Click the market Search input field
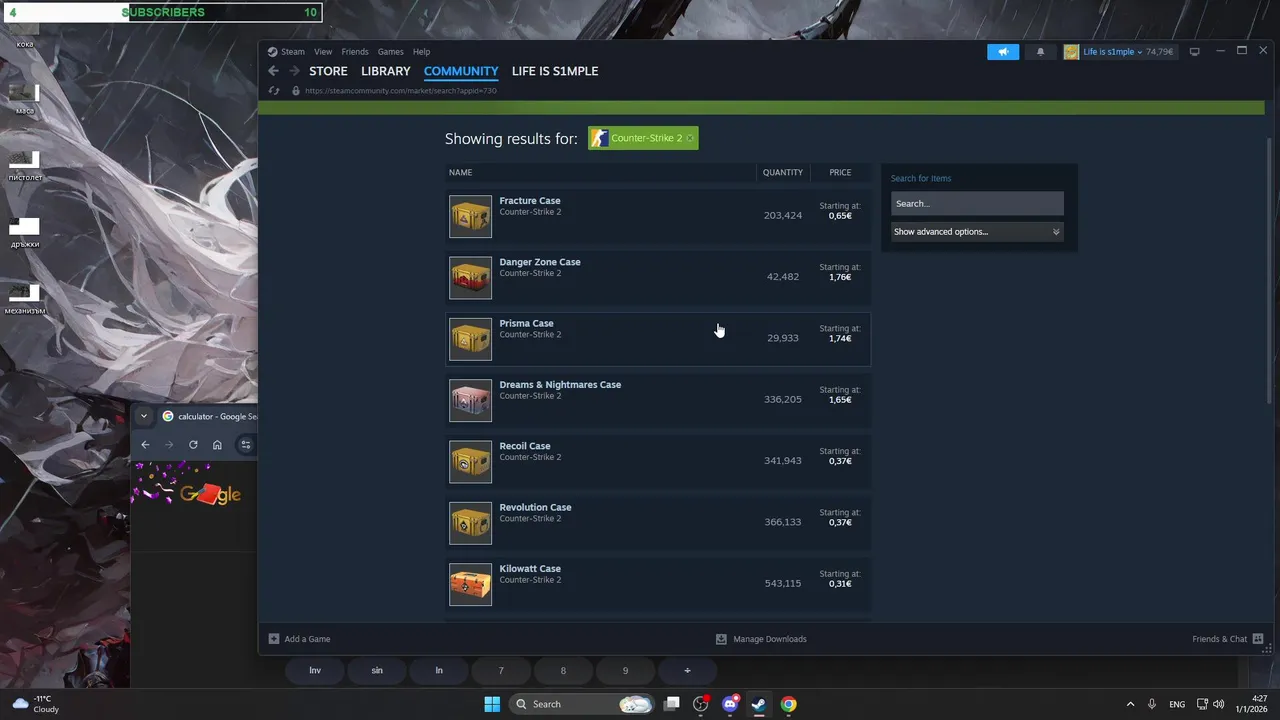Screen dimensions: 1280x720 point(977,203)
